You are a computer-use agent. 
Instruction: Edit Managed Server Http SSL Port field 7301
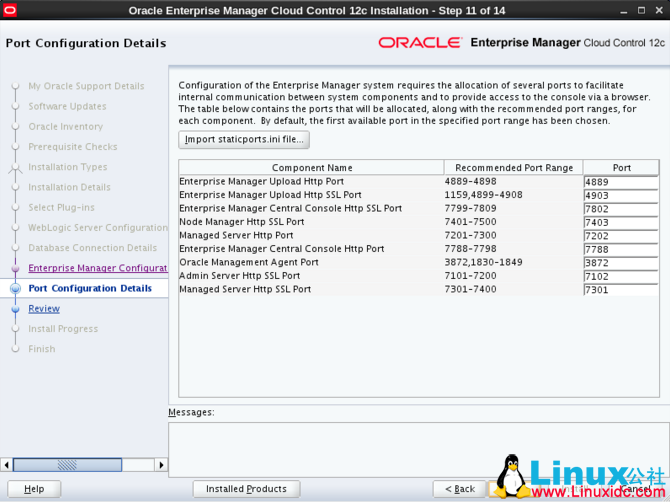point(620,290)
